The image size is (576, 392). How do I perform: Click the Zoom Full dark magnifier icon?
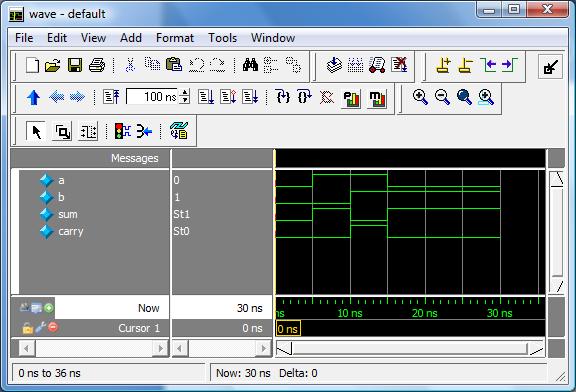(x=464, y=97)
